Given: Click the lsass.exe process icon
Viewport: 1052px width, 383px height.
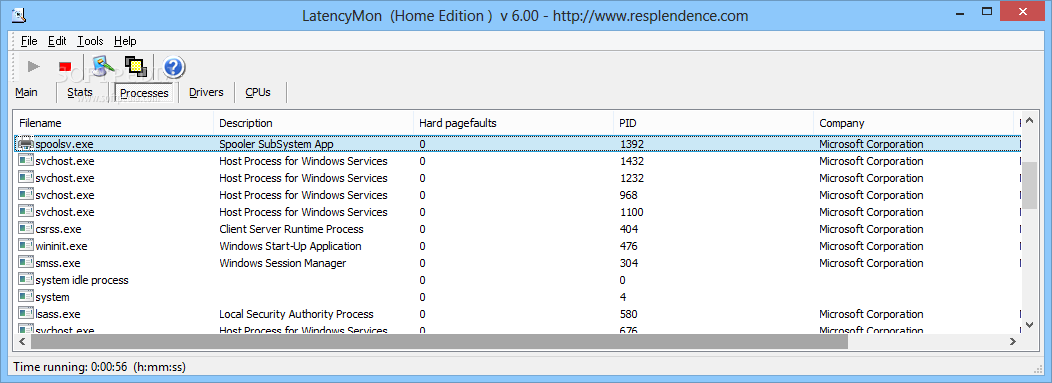Looking at the screenshot, I should pos(26,314).
